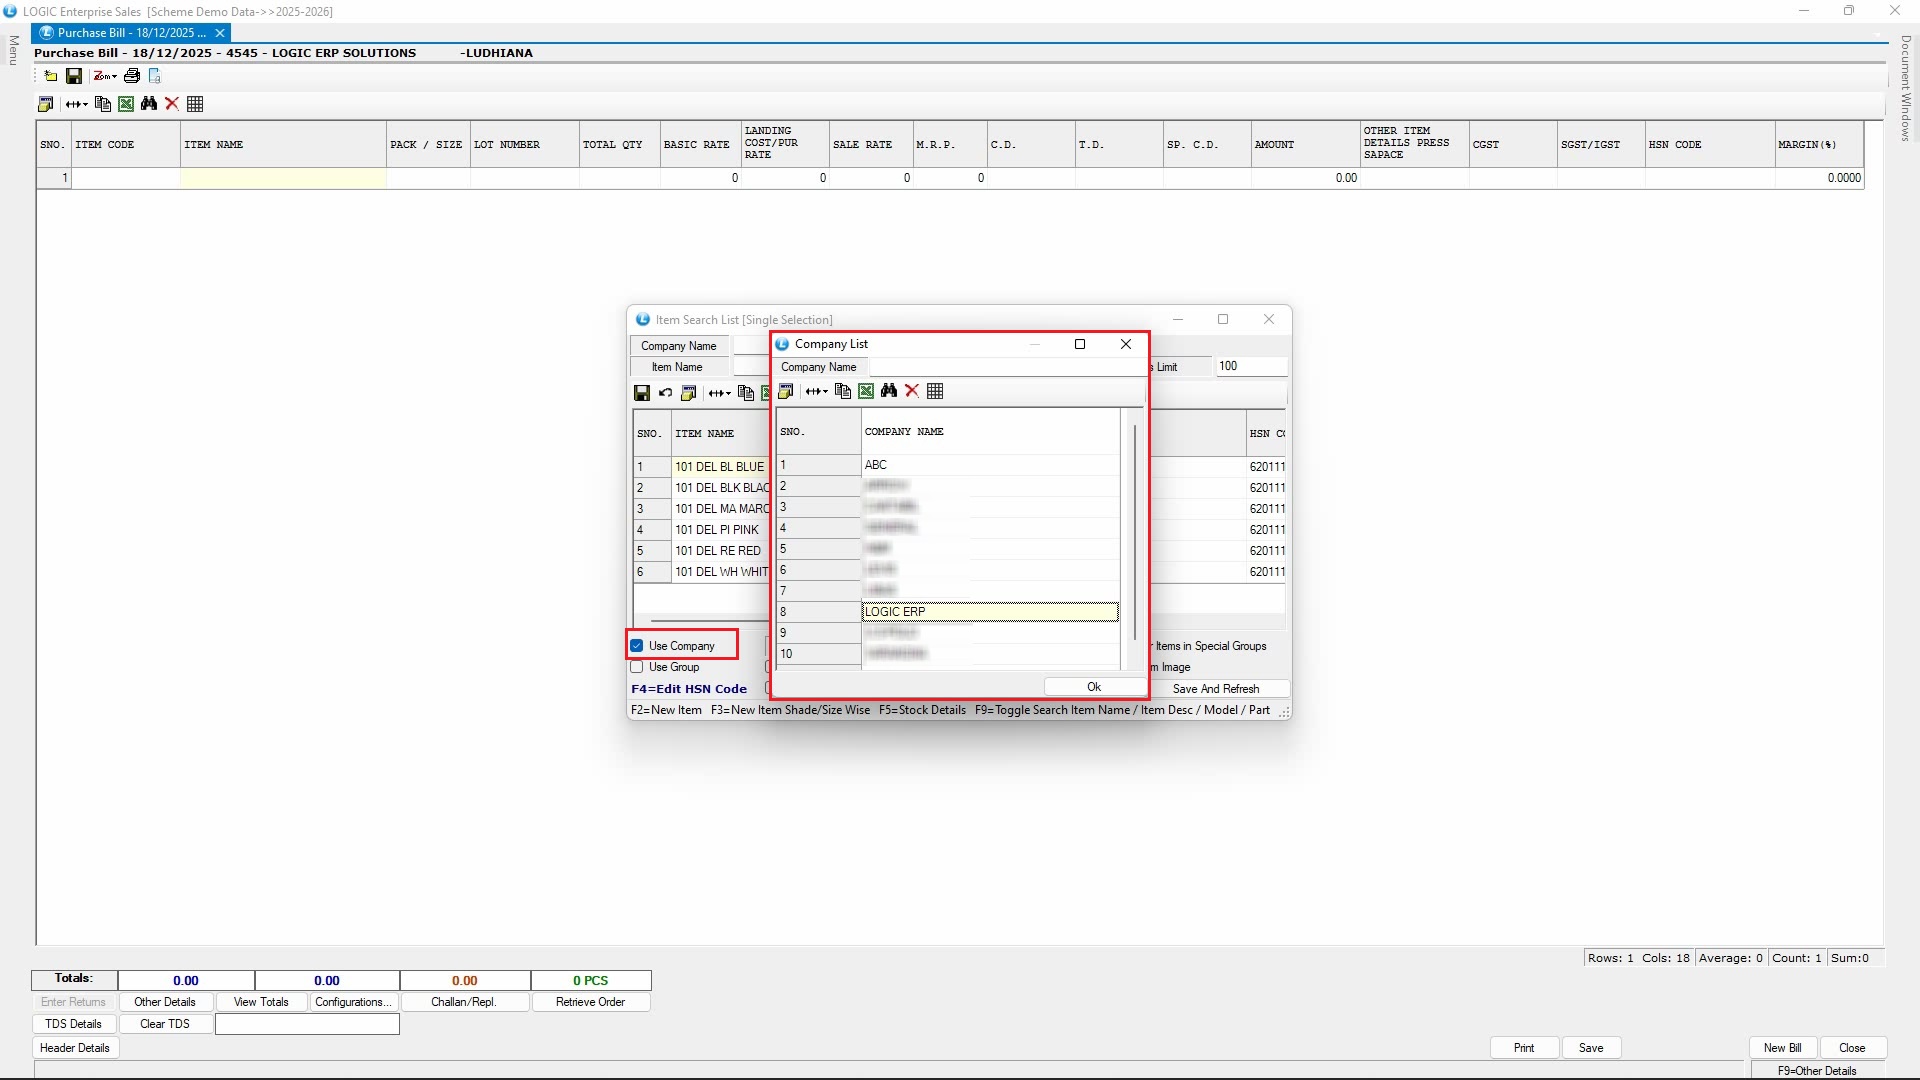This screenshot has height=1080, width=1920.
Task: Click red X delete icon in Company List
Action: (x=912, y=391)
